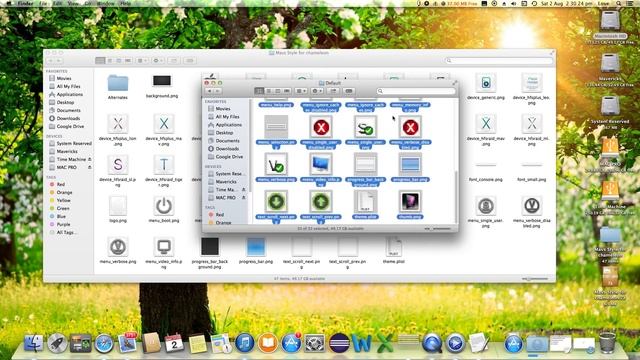
Task: Go back in the back Finder window
Action: tap(51, 60)
